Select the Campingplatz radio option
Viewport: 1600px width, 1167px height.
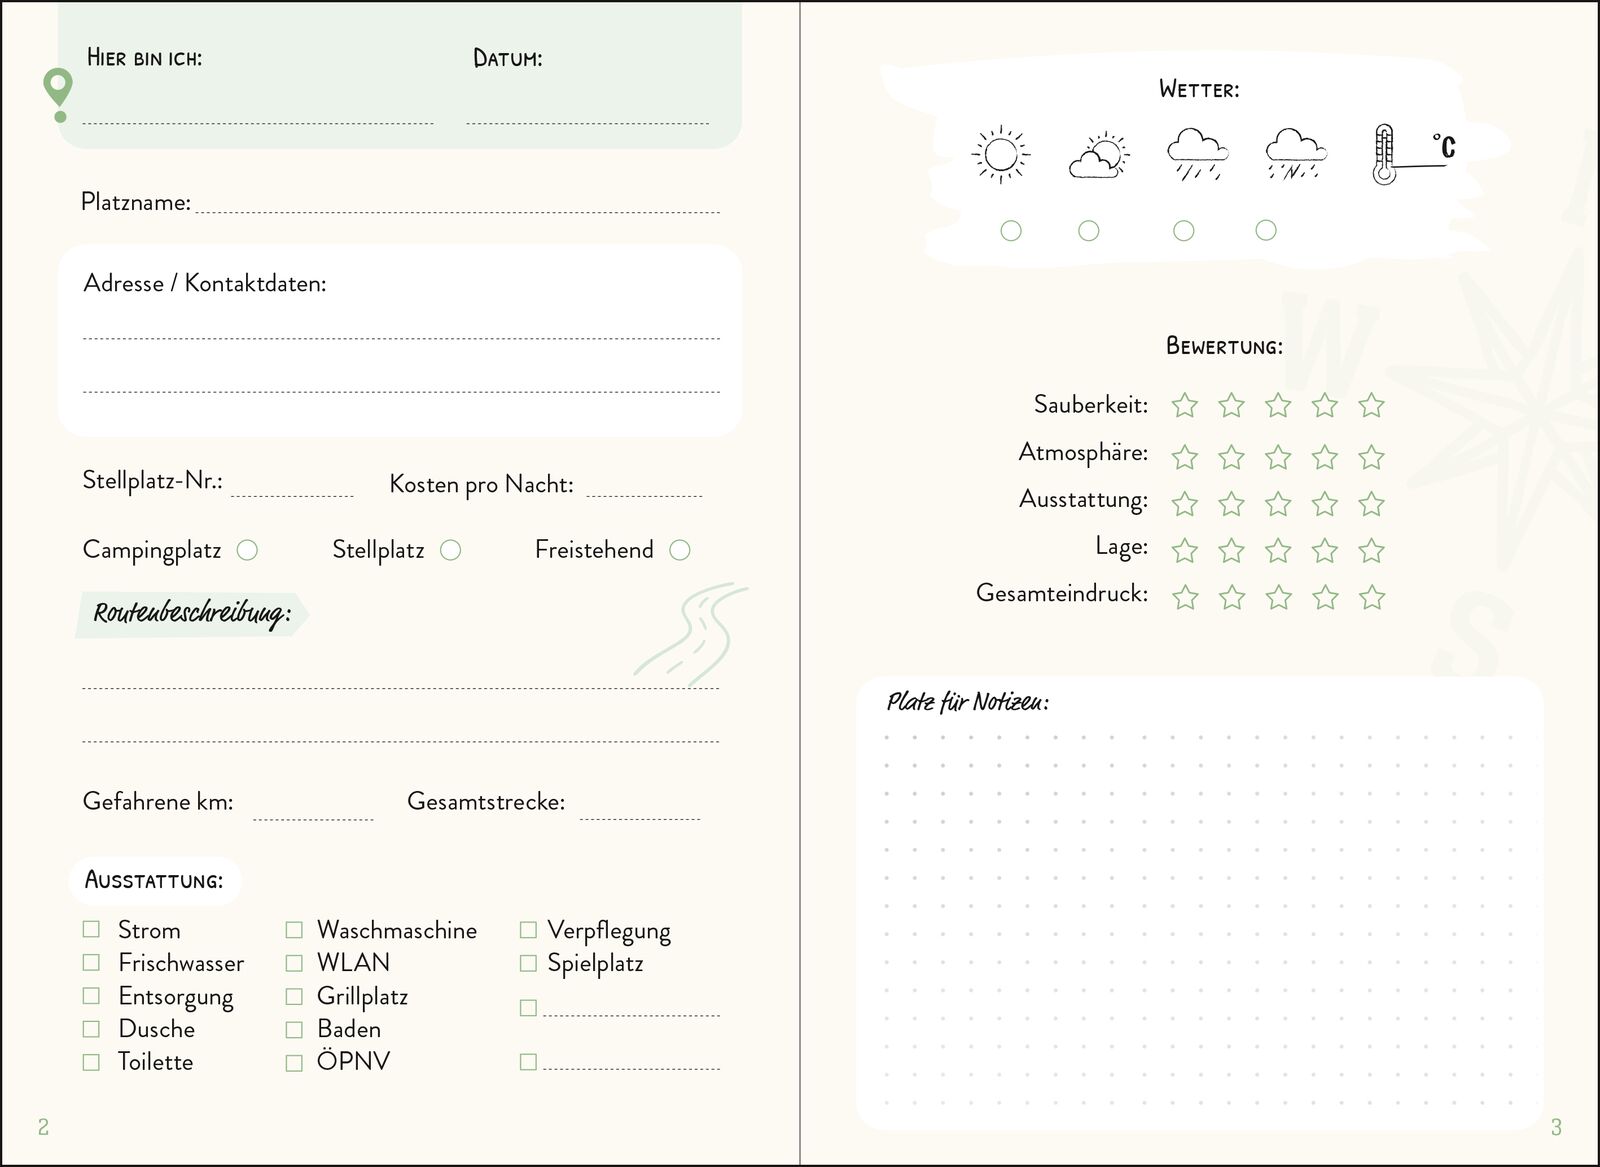click(x=247, y=550)
